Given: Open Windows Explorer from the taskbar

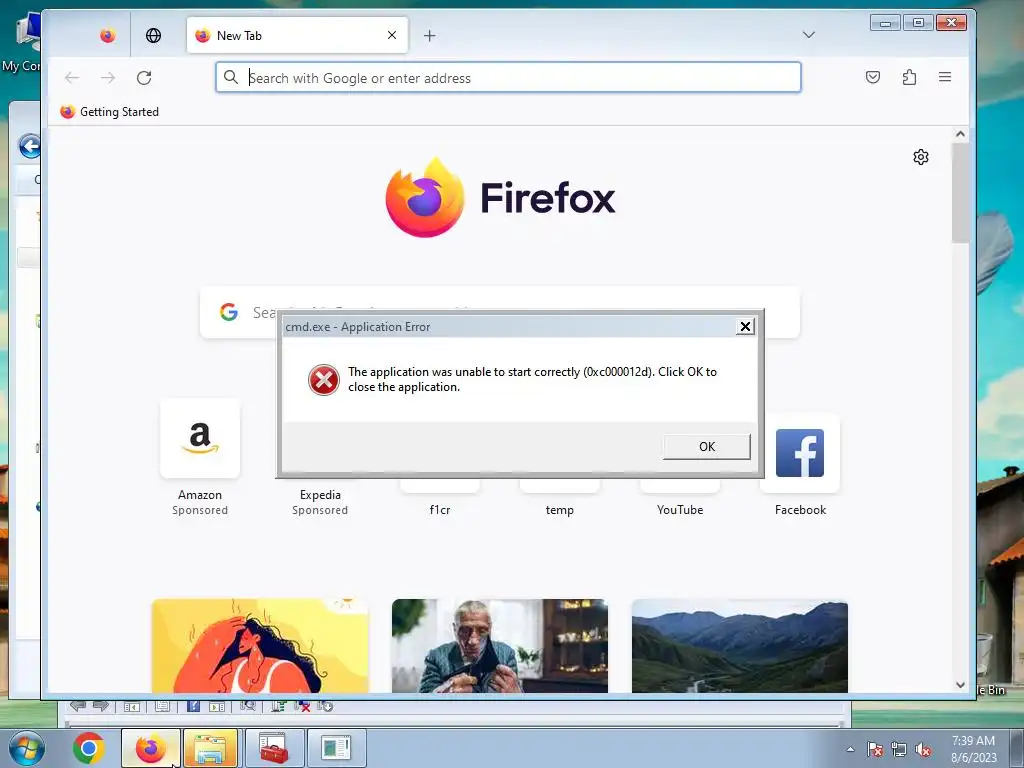Looking at the screenshot, I should (x=210, y=748).
